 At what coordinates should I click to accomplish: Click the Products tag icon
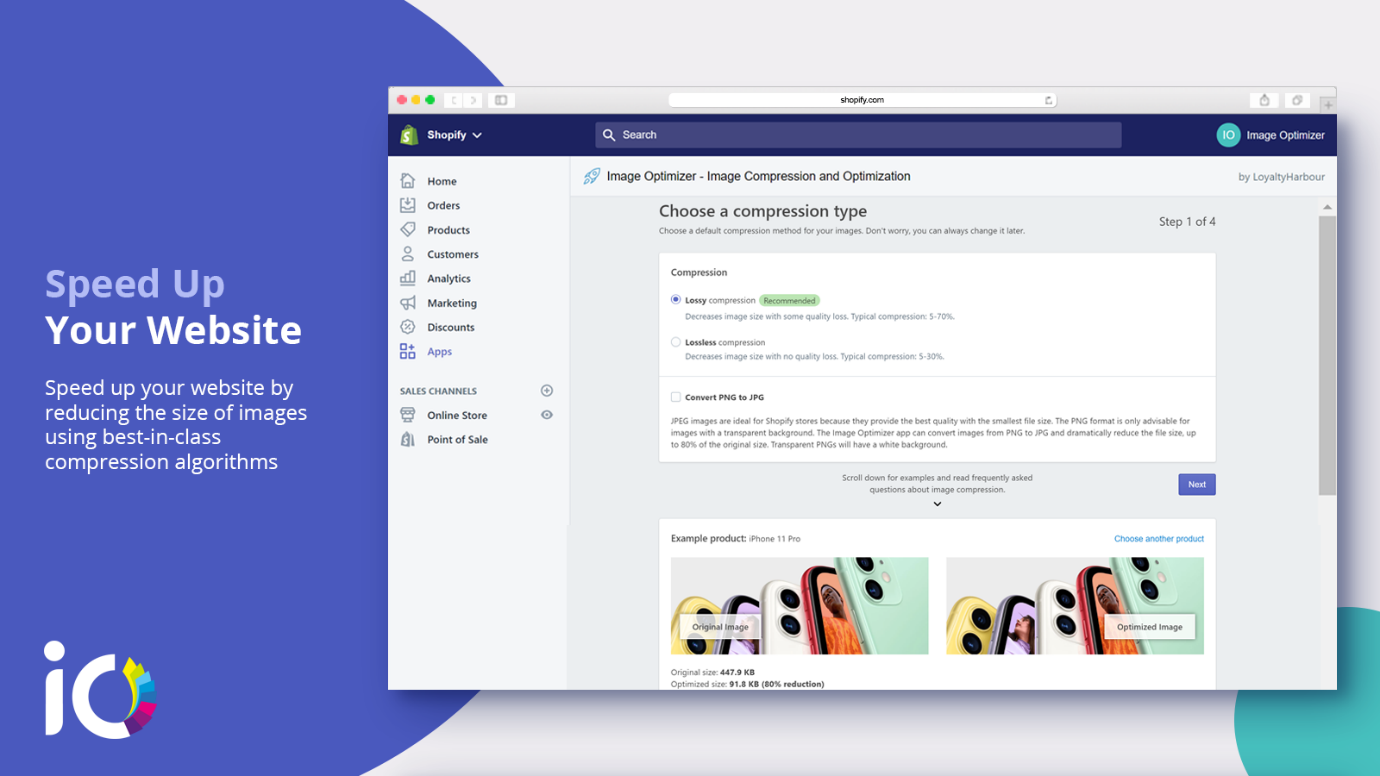coord(408,230)
